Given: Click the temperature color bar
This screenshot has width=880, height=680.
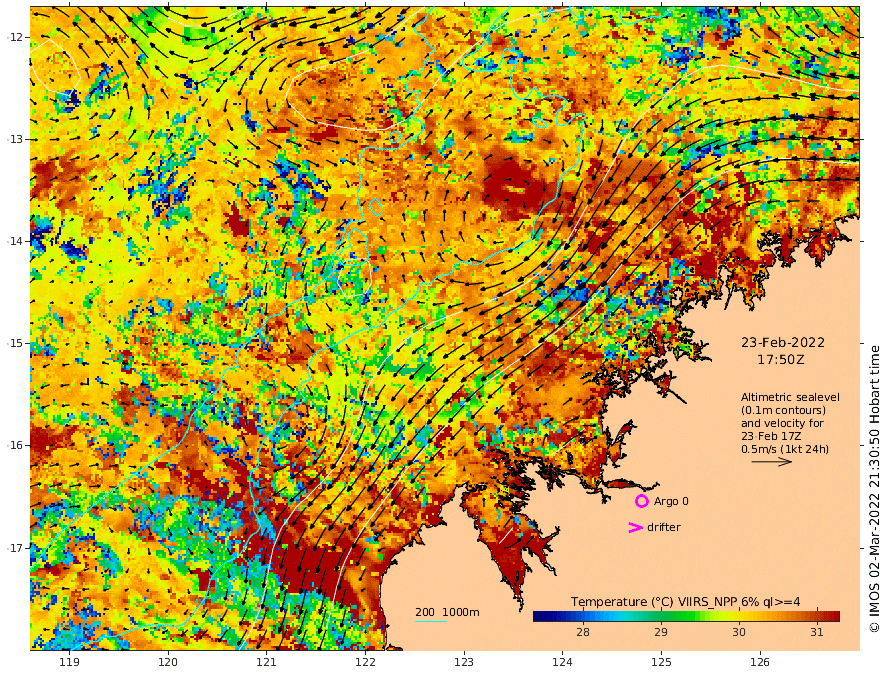Looking at the screenshot, I should click(686, 616).
